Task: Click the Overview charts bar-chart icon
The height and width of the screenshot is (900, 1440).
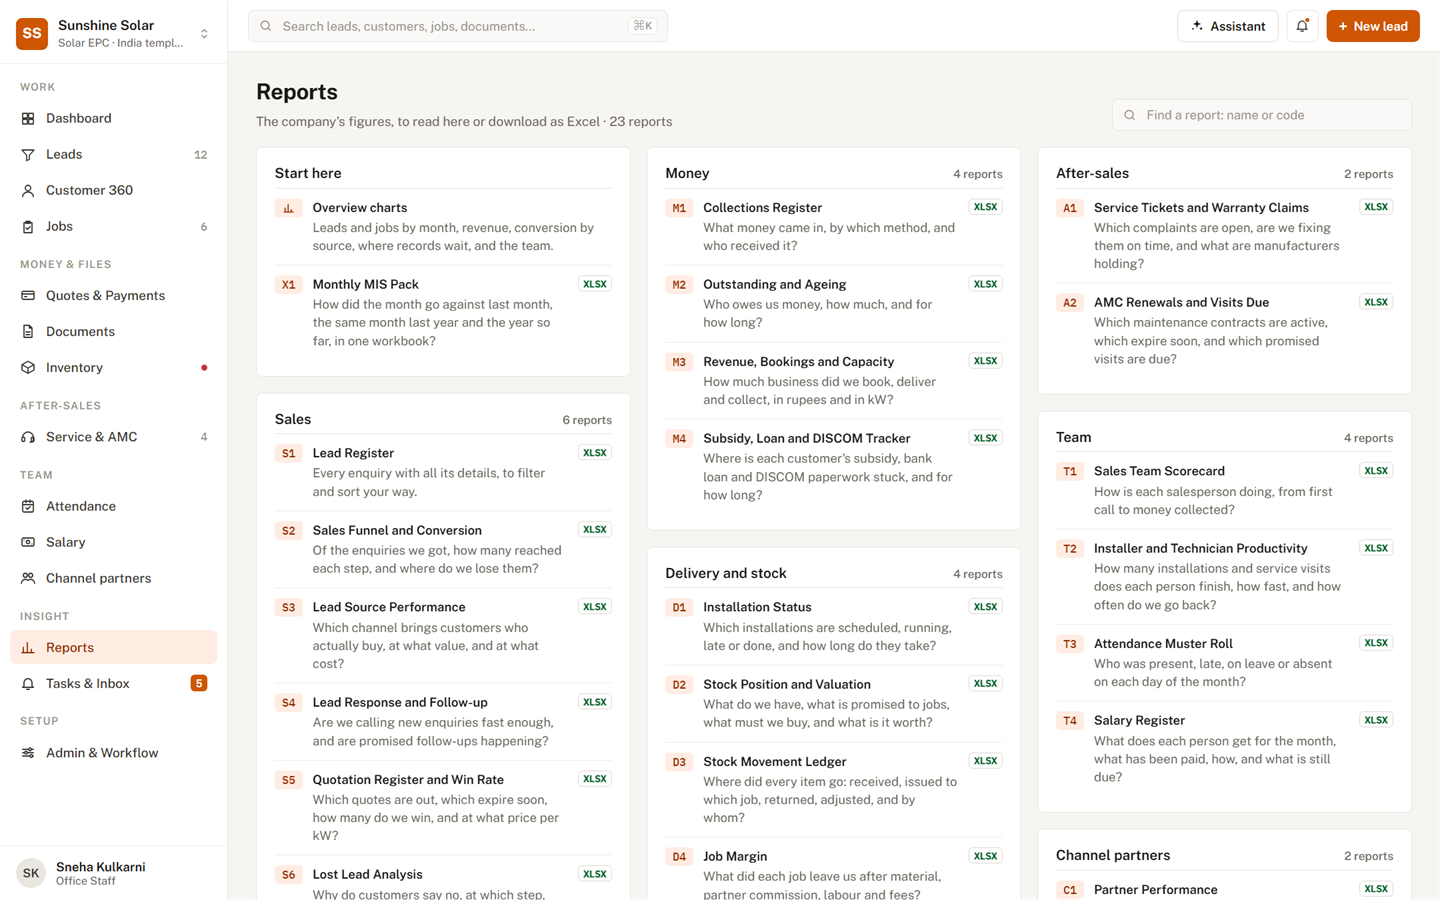Action: tap(288, 208)
